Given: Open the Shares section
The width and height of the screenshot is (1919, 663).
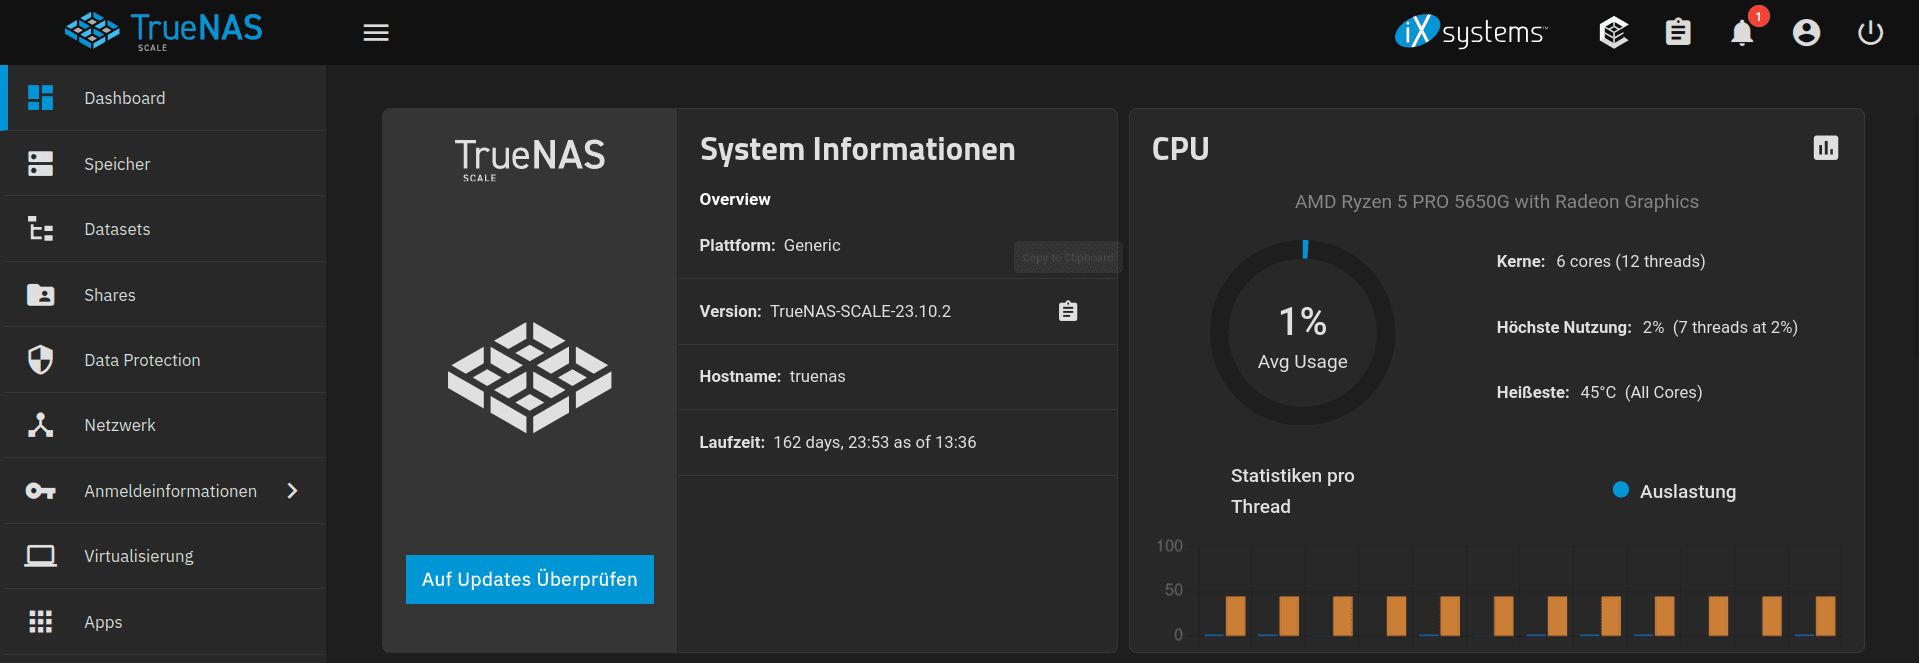Looking at the screenshot, I should 110,295.
